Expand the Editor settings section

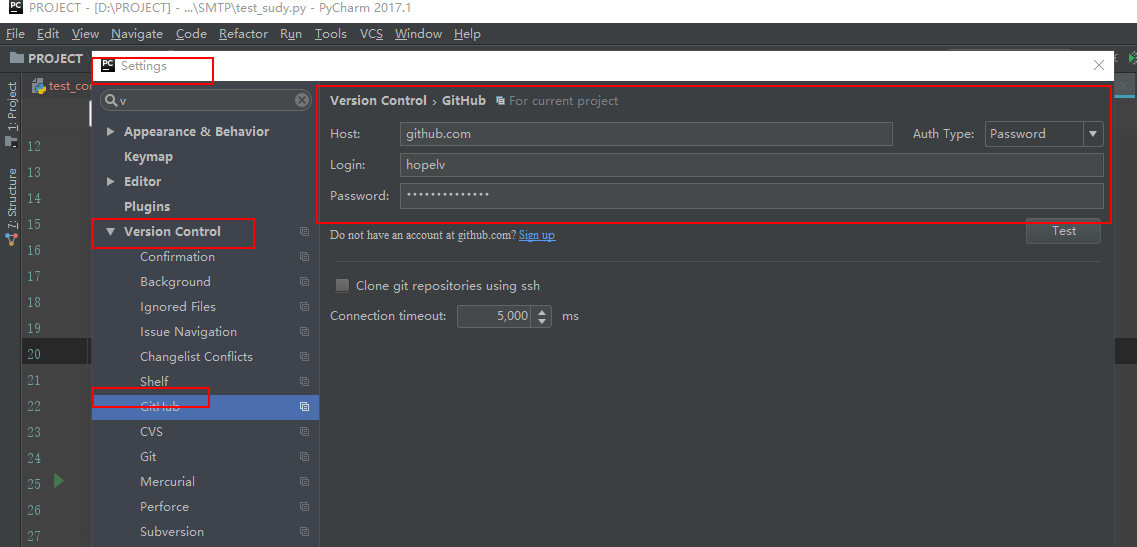click(110, 181)
